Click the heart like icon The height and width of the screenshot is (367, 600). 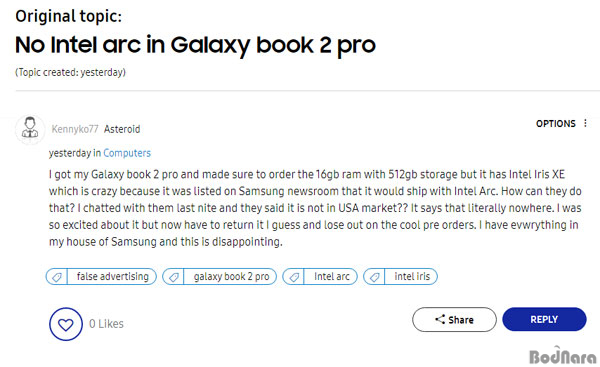click(65, 324)
